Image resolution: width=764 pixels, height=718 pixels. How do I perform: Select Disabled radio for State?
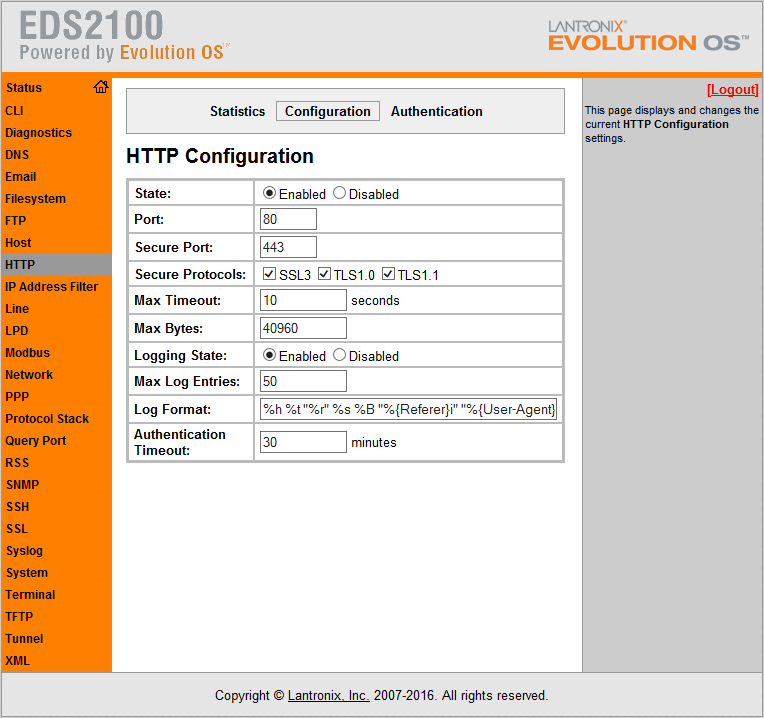tap(339, 193)
